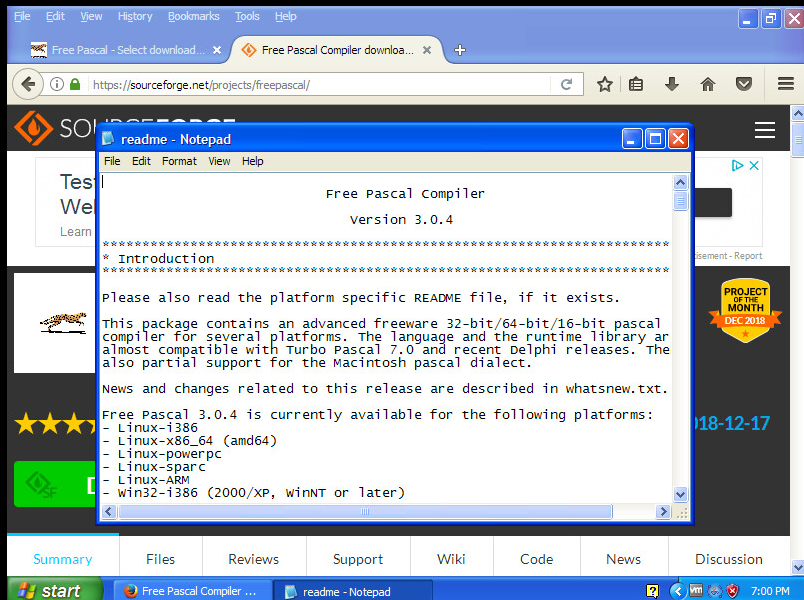Click the red security shield tray icon
The image size is (804, 600).
[731, 591]
